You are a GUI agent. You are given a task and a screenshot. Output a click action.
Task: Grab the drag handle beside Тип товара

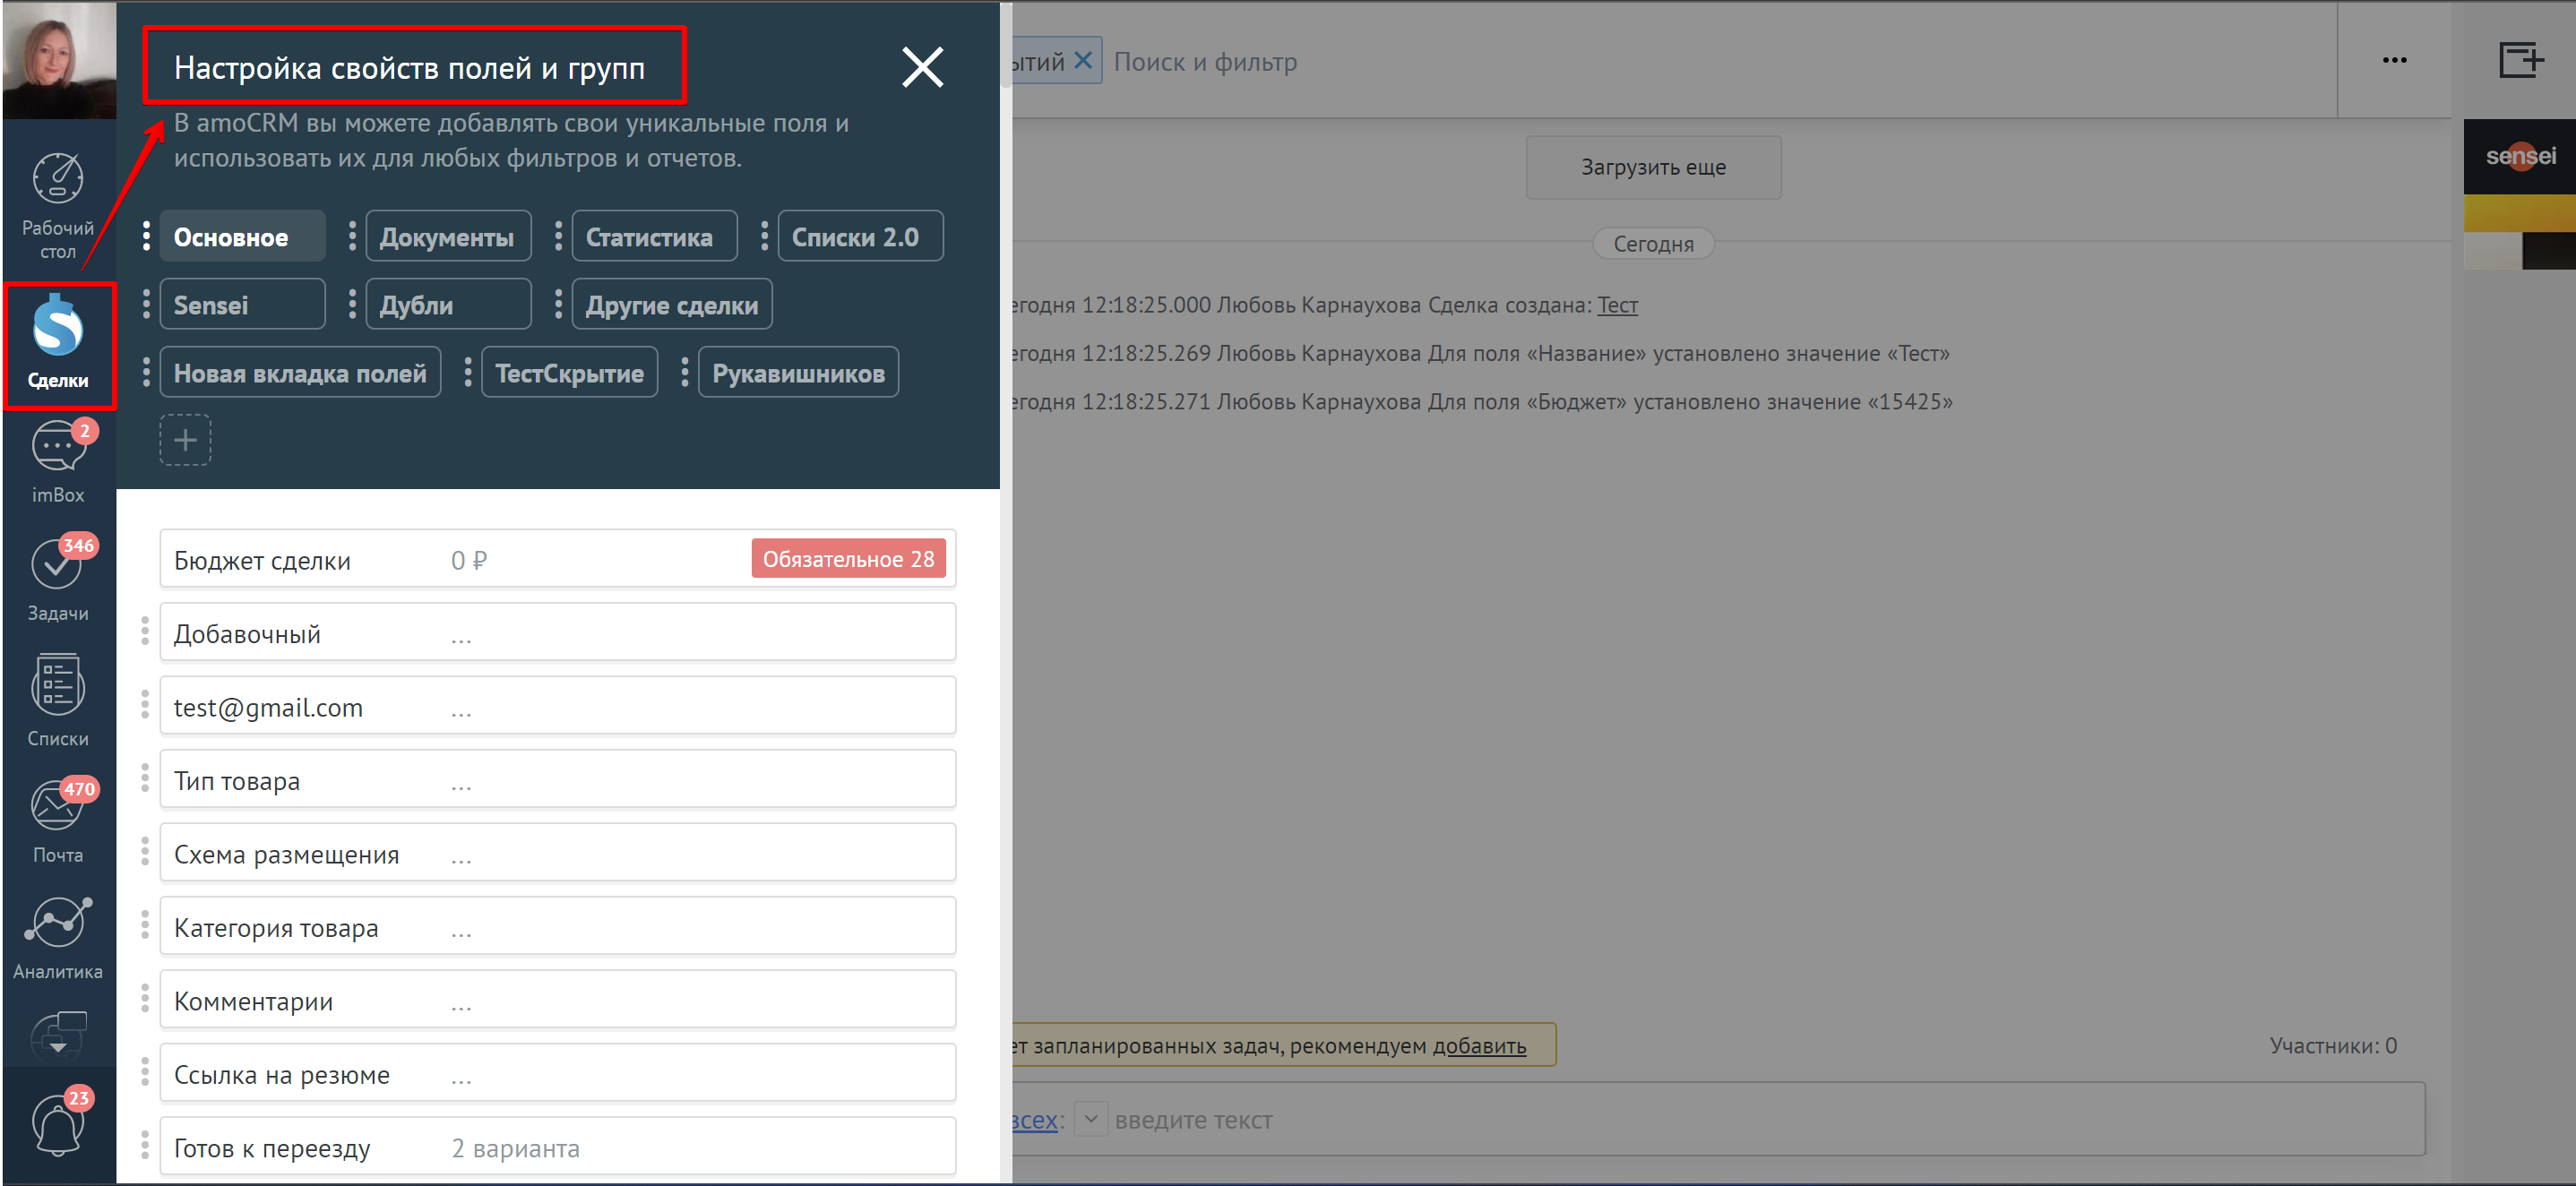point(145,778)
